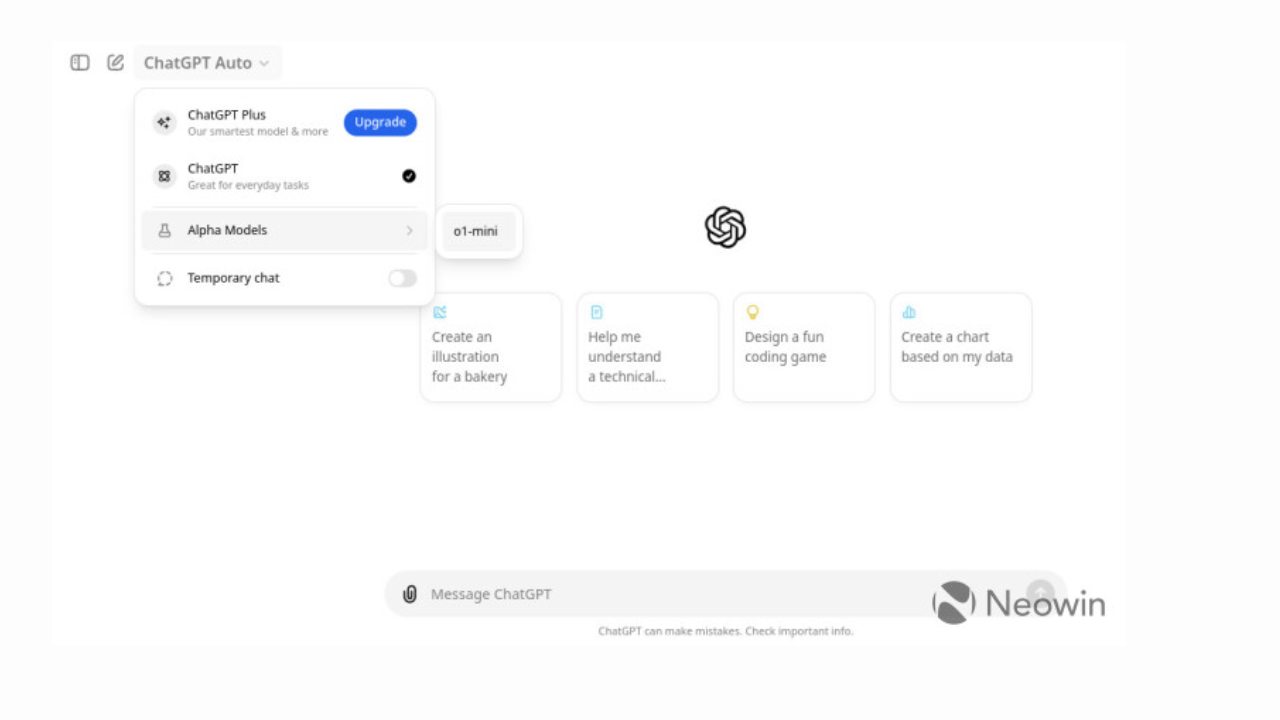The image size is (1280, 720).
Task: Click the ChatGPT can make mistakes disclaimer text
Action: pyautogui.click(x=725, y=631)
